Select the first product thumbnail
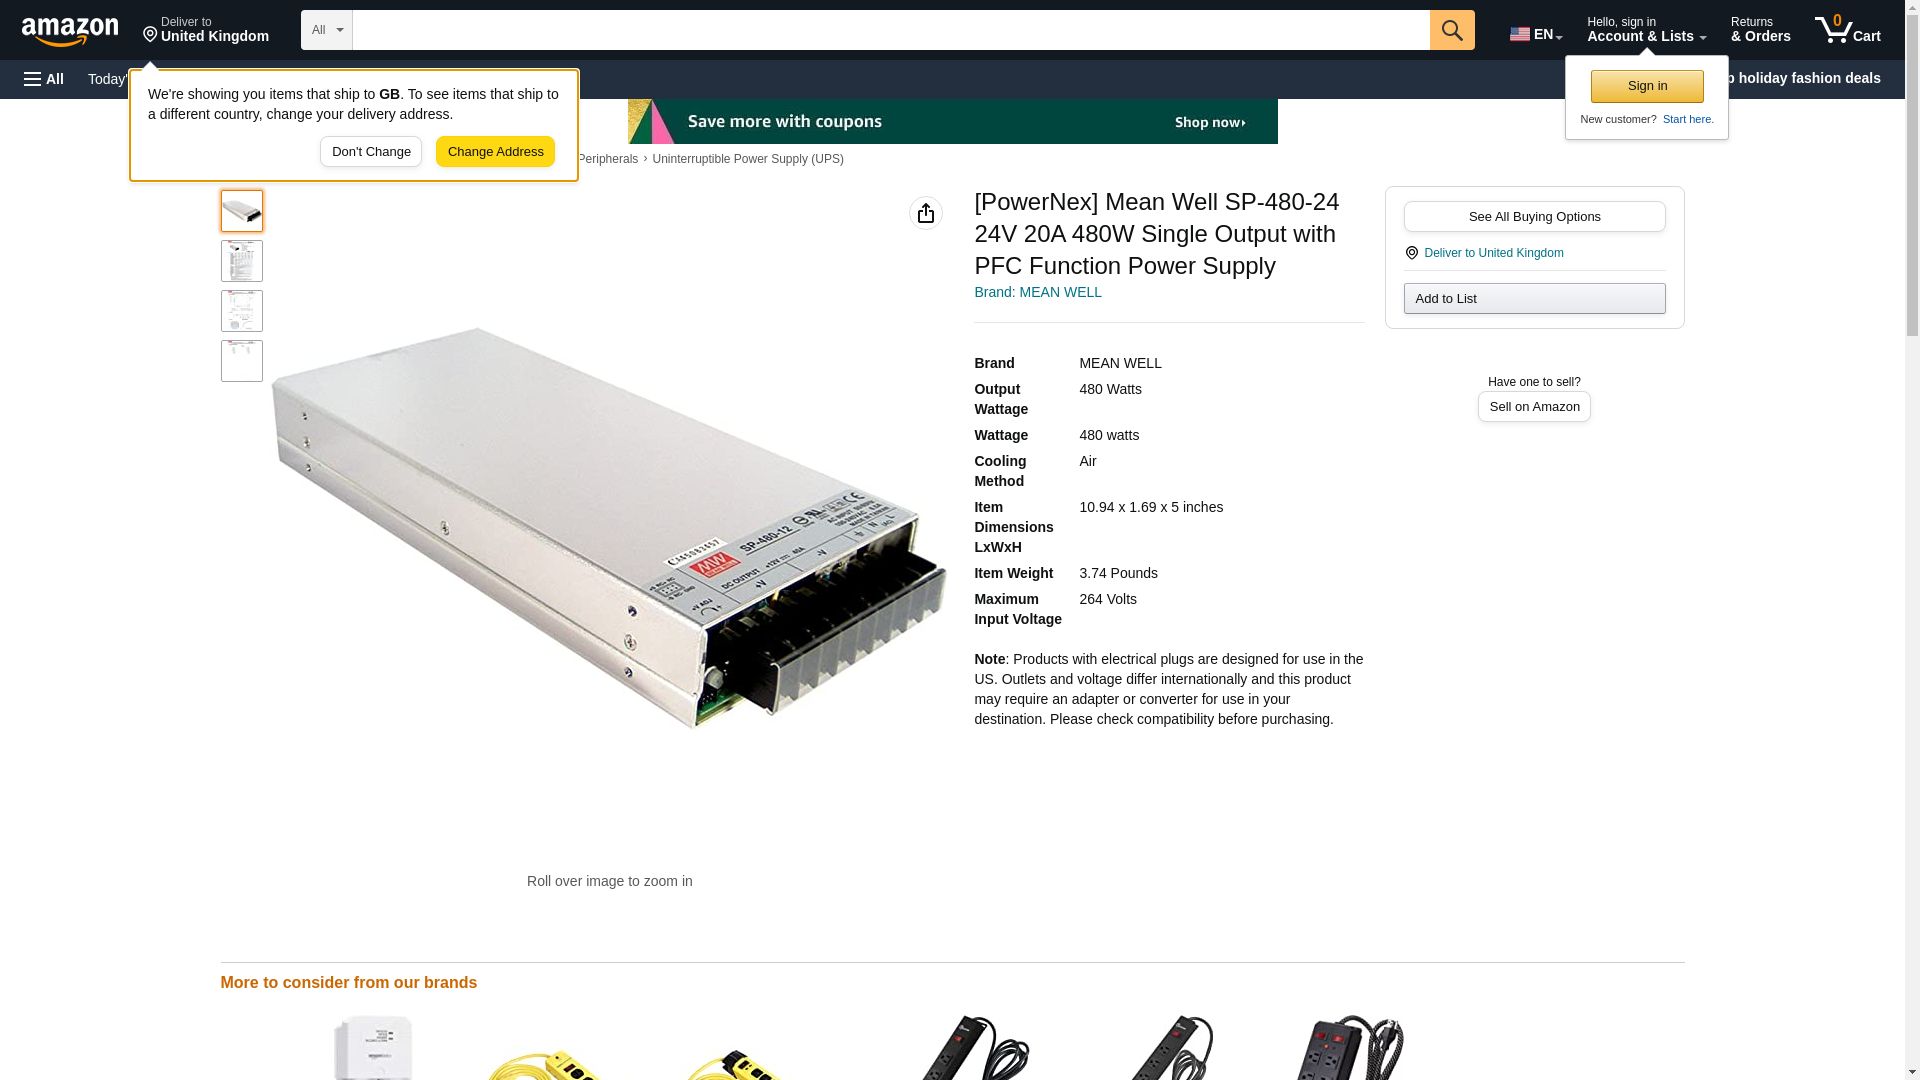Image resolution: width=1920 pixels, height=1080 pixels. (242, 211)
